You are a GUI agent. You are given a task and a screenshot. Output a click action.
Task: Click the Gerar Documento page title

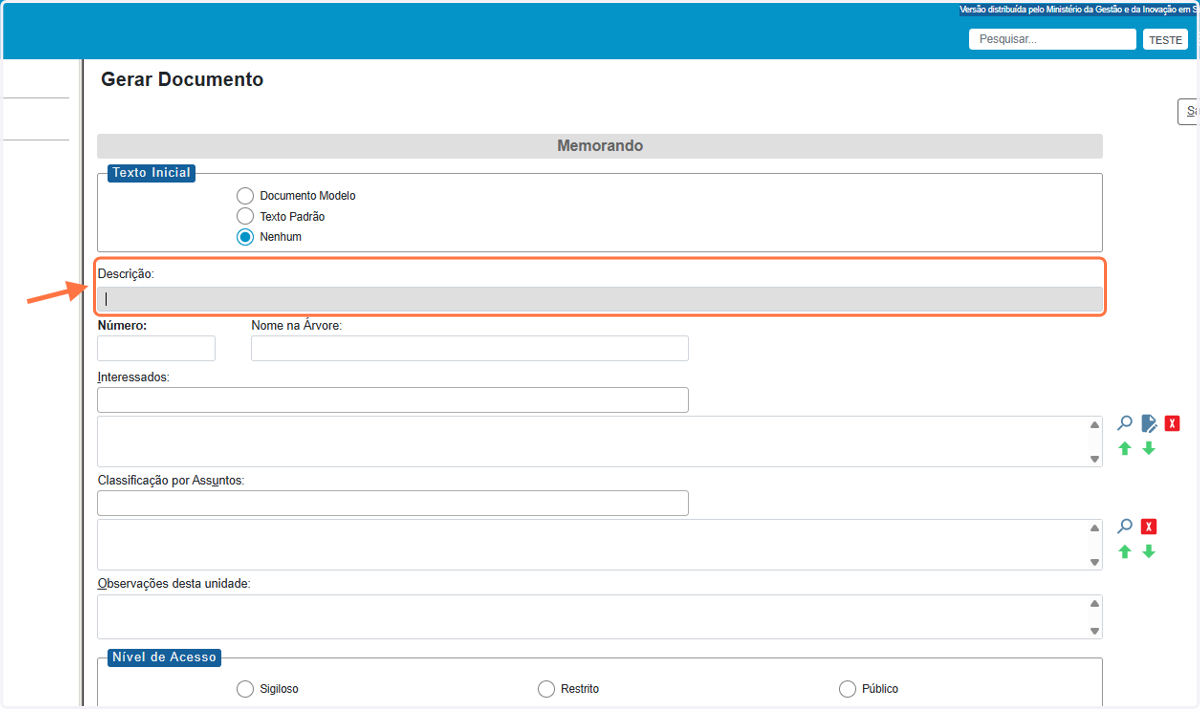click(182, 80)
